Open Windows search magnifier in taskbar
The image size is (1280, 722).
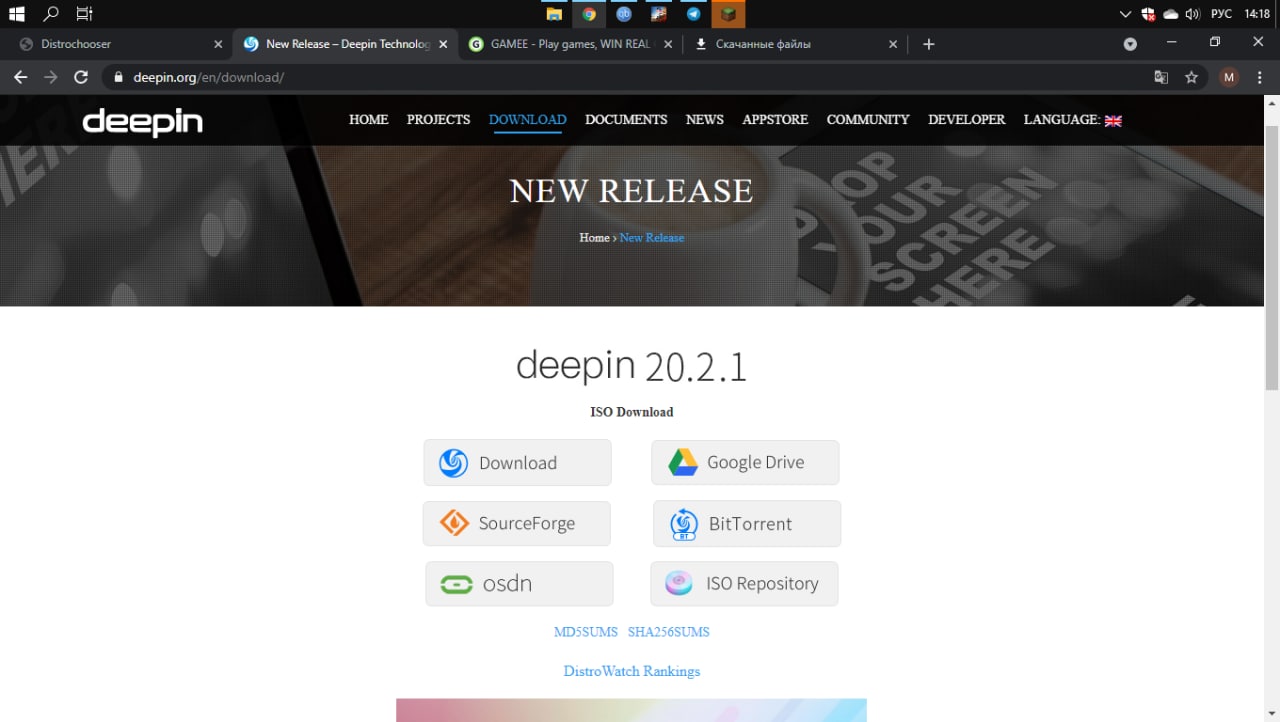(51, 14)
